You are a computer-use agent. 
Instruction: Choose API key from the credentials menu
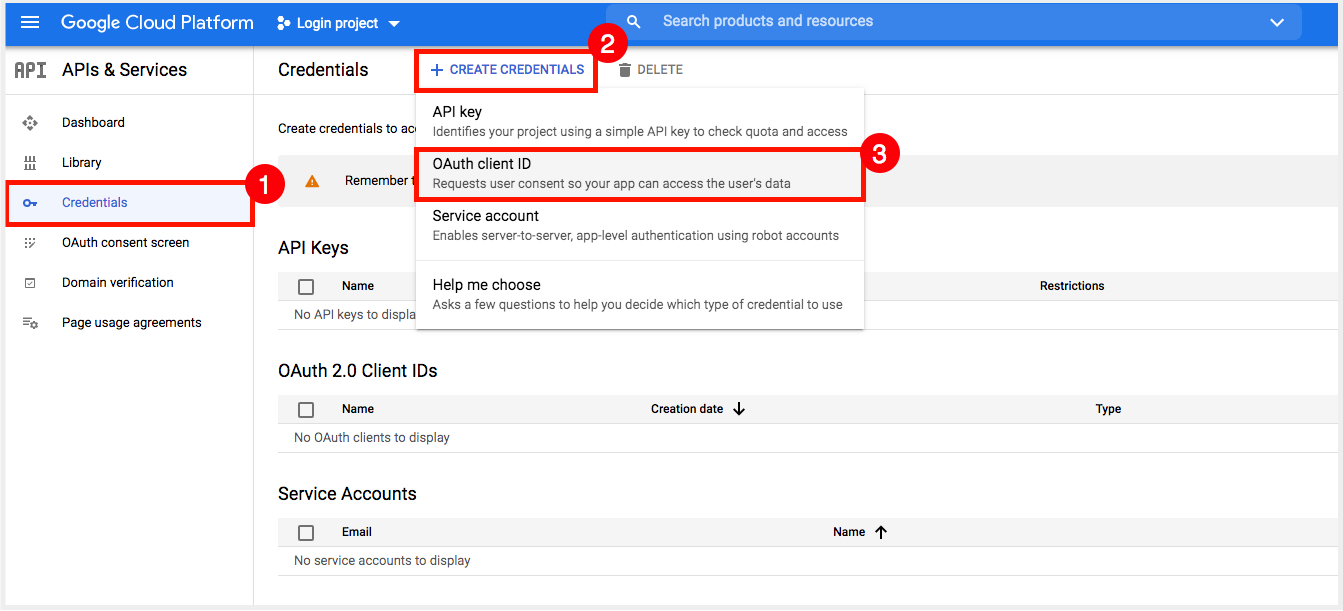pyautogui.click(x=640, y=121)
